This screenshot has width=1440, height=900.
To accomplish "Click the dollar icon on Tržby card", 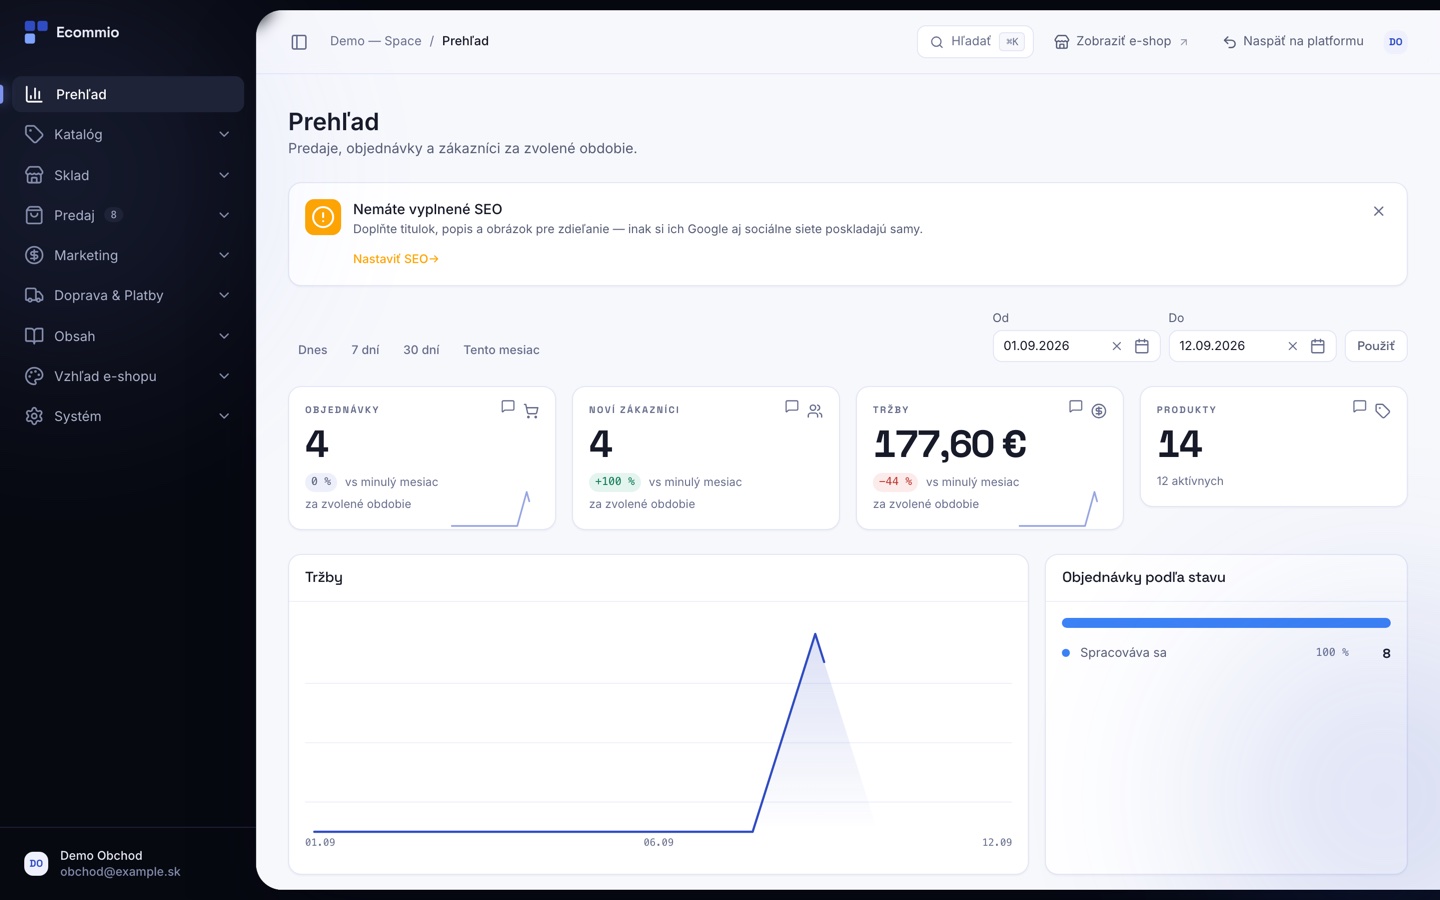I will point(1099,411).
